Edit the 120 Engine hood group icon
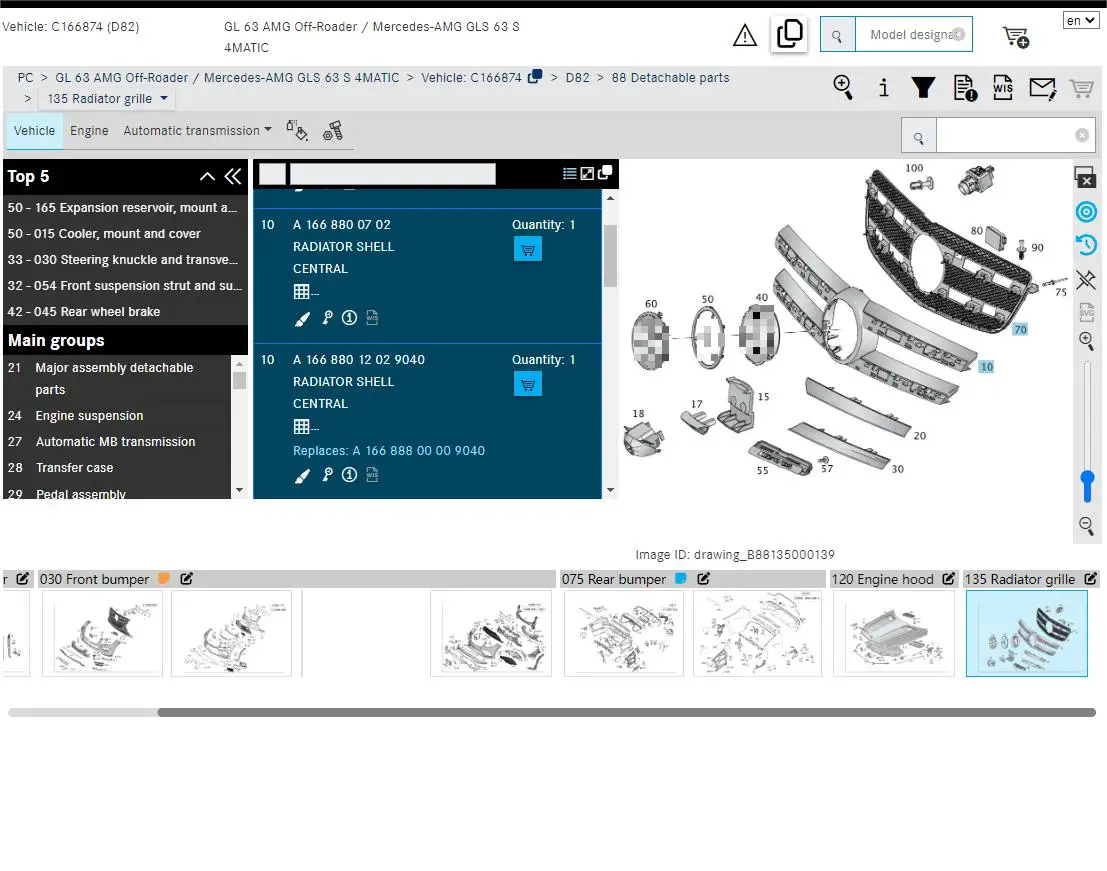The width and height of the screenshot is (1107, 871). (948, 579)
